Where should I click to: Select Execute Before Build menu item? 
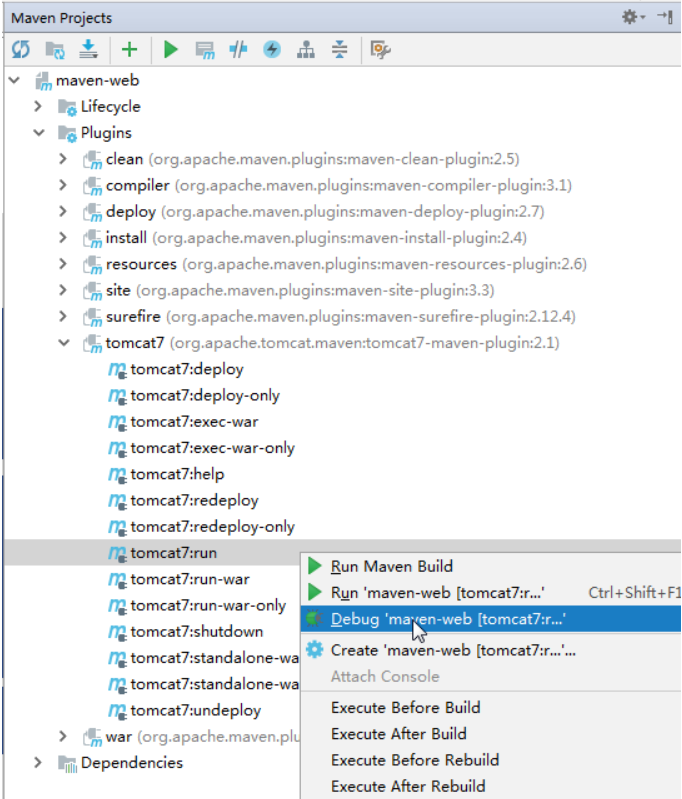(x=491, y=707)
